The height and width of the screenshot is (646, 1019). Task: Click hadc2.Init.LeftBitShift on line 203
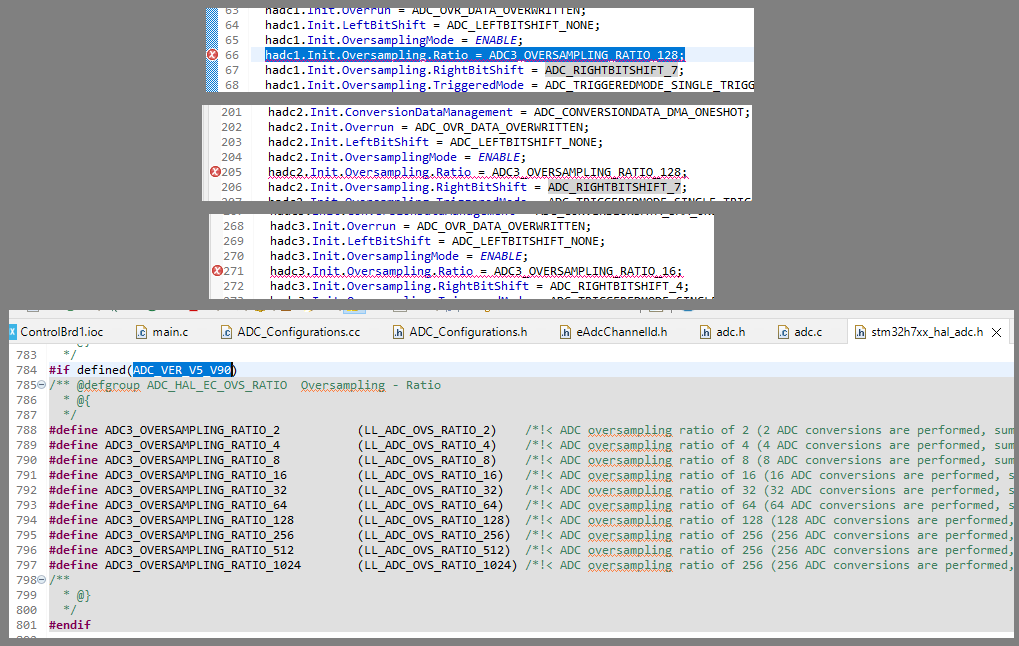pyautogui.click(x=348, y=142)
